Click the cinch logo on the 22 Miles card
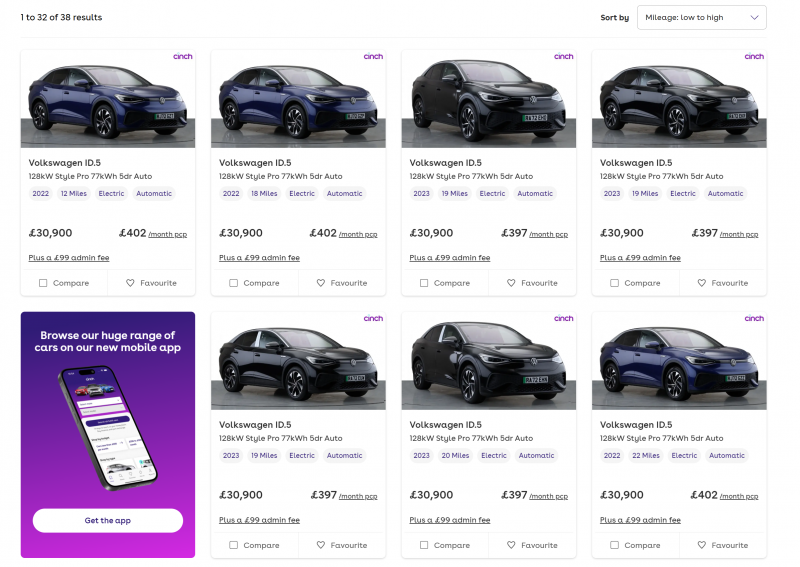This screenshot has width=800, height=567. [x=754, y=319]
